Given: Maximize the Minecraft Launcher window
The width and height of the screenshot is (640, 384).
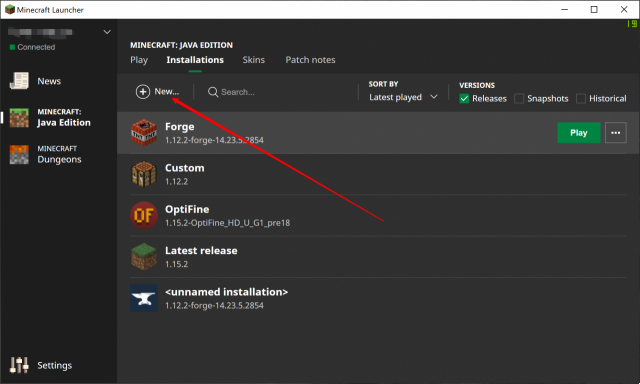Looking at the screenshot, I should (x=594, y=9).
